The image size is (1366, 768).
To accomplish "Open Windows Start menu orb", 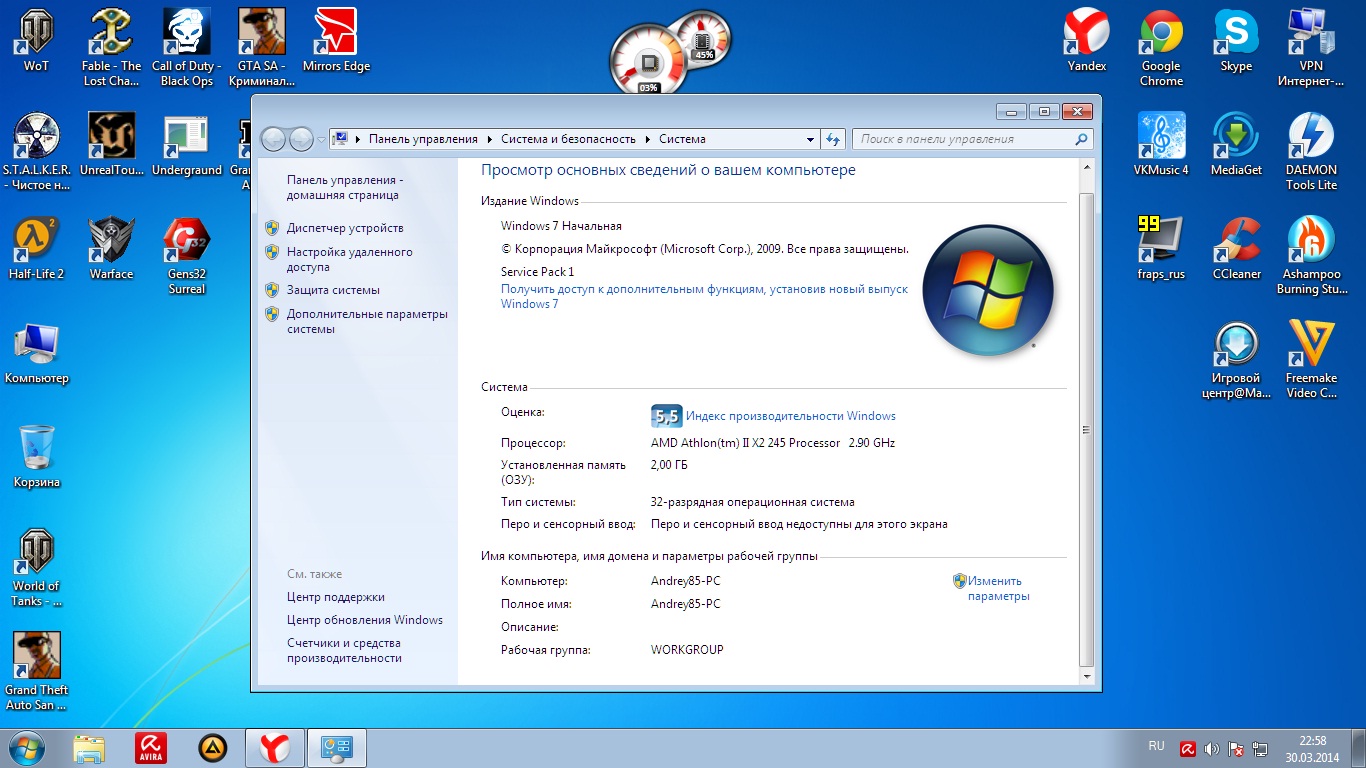I will (29, 748).
